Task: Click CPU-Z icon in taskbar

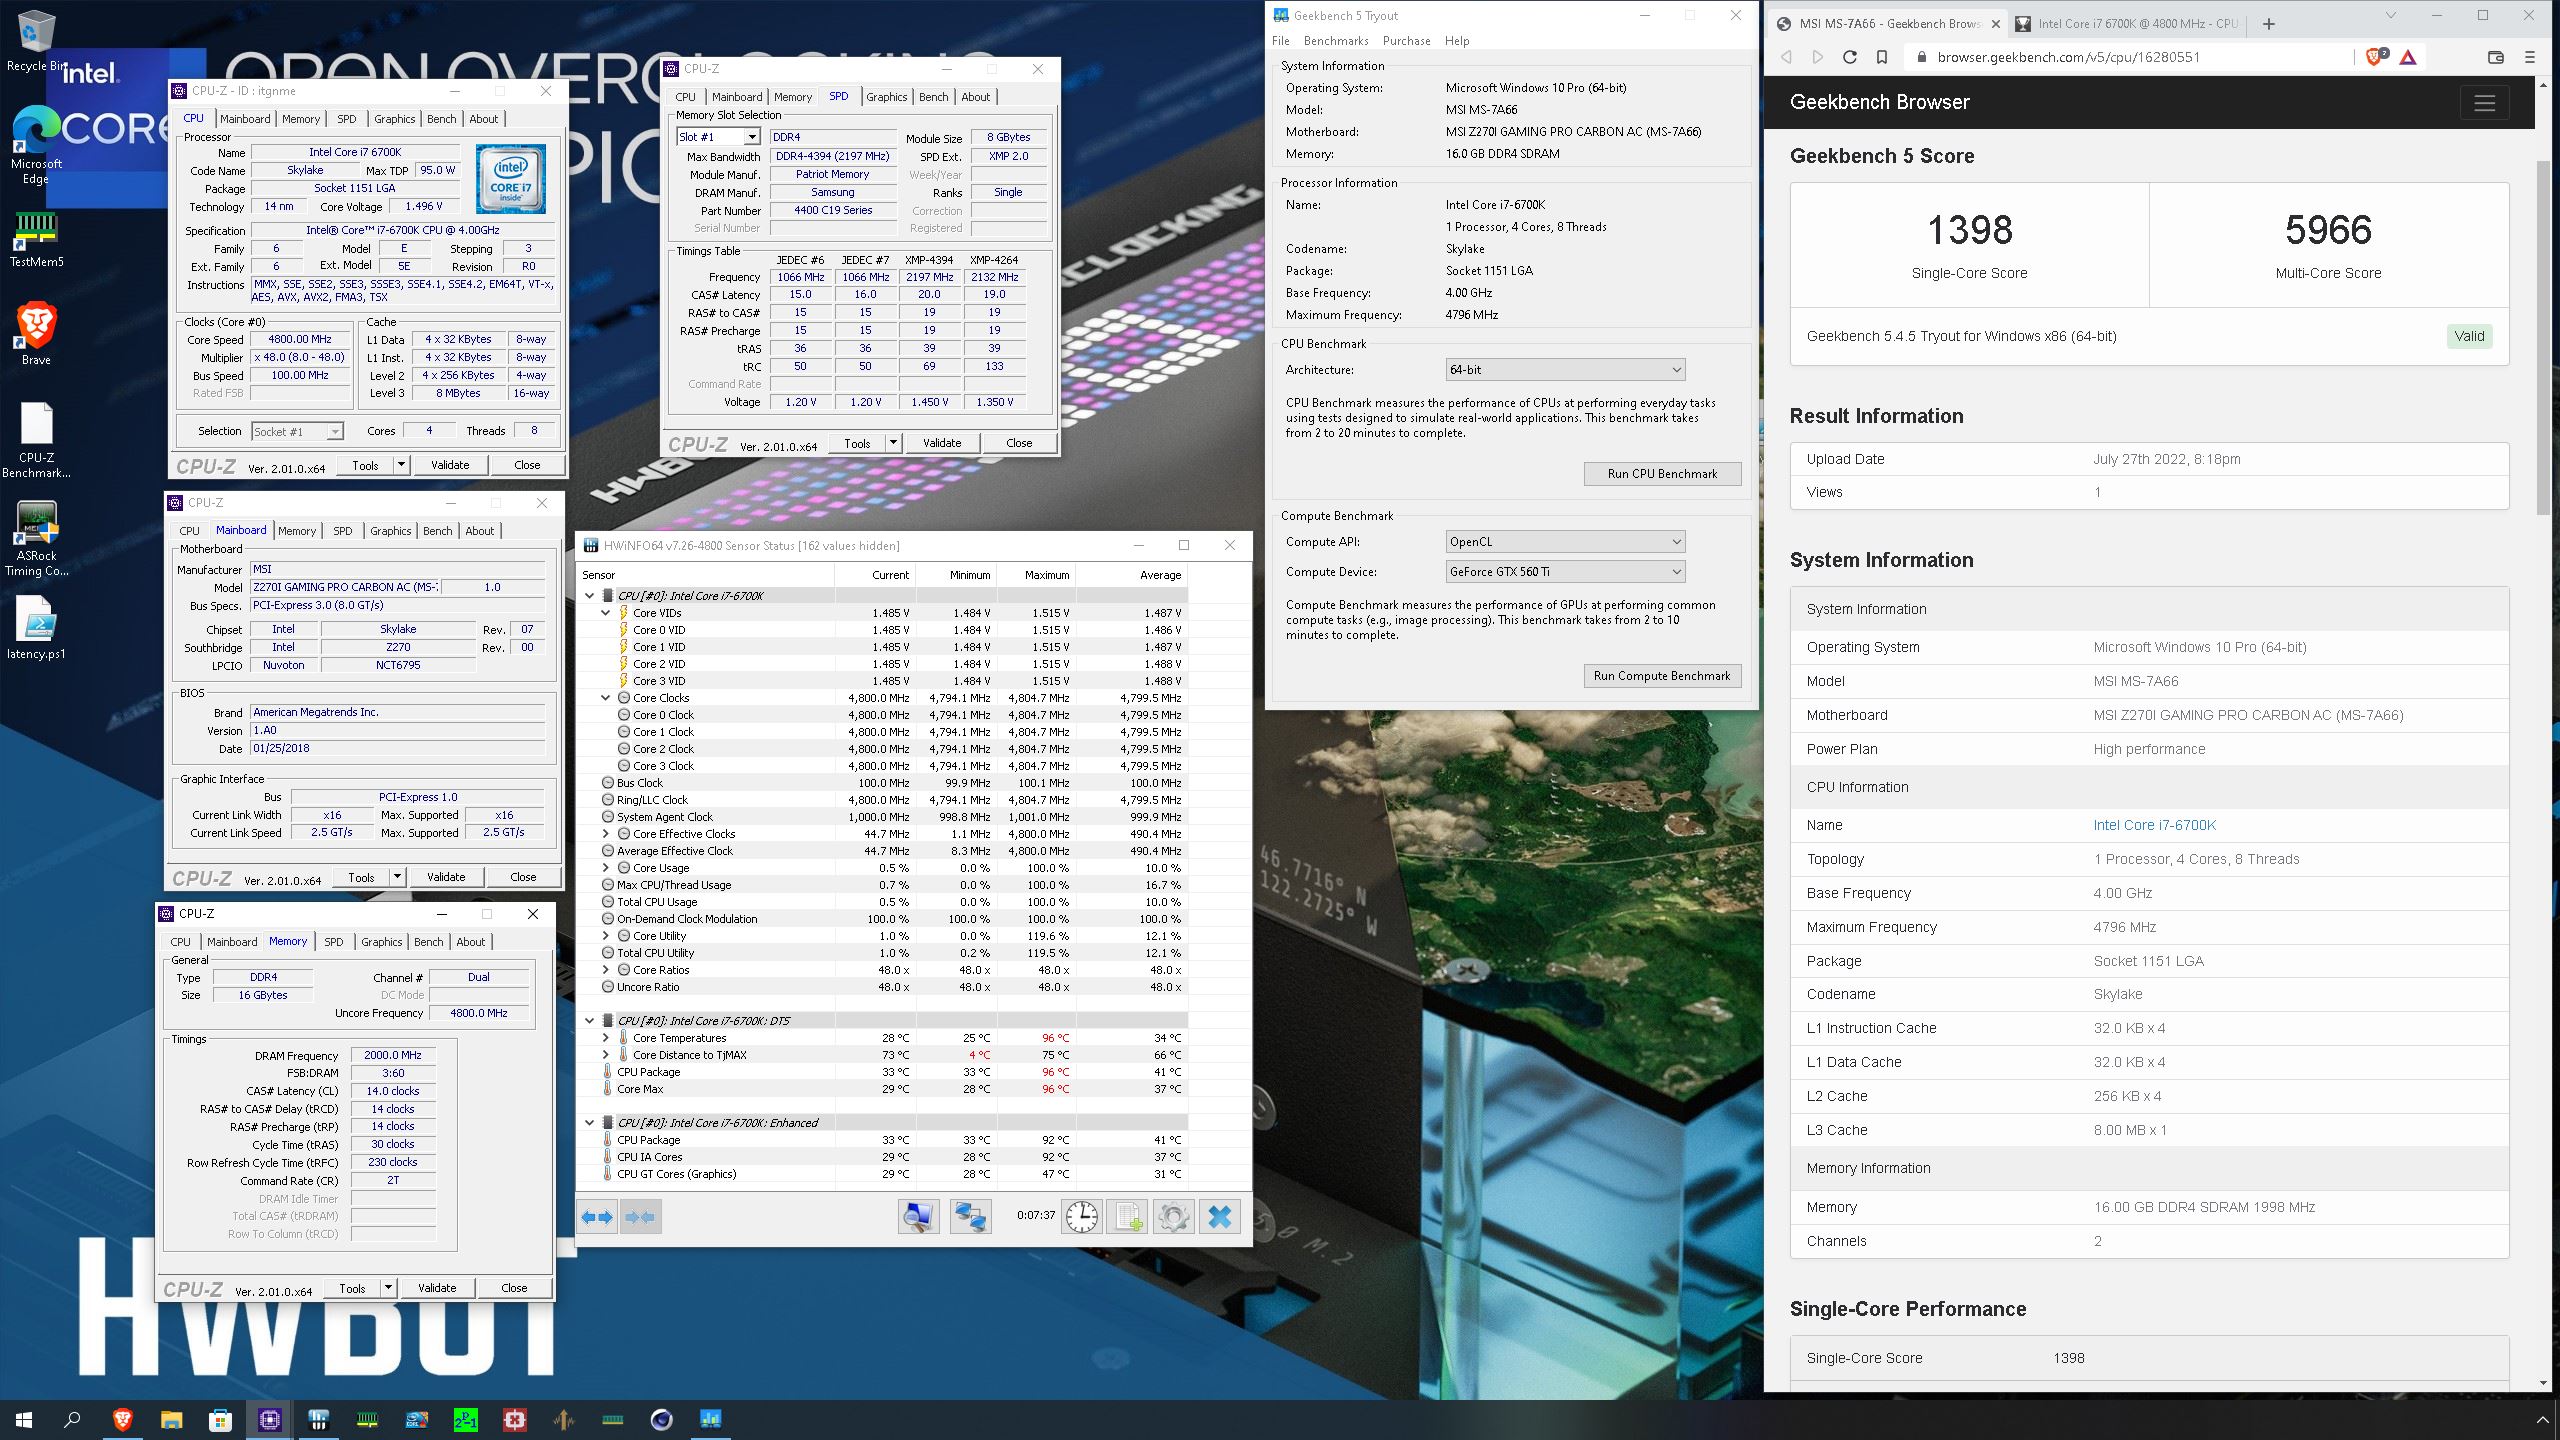Action: (270, 1419)
